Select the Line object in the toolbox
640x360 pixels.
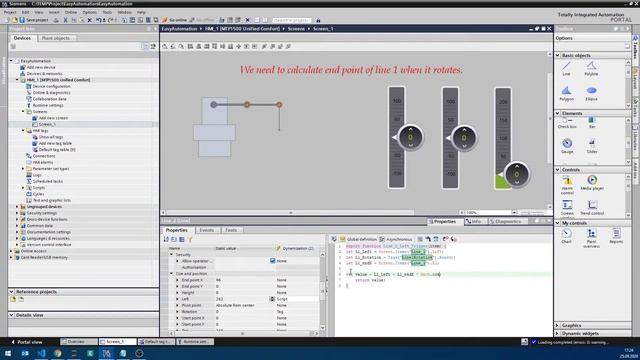pyautogui.click(x=566, y=68)
